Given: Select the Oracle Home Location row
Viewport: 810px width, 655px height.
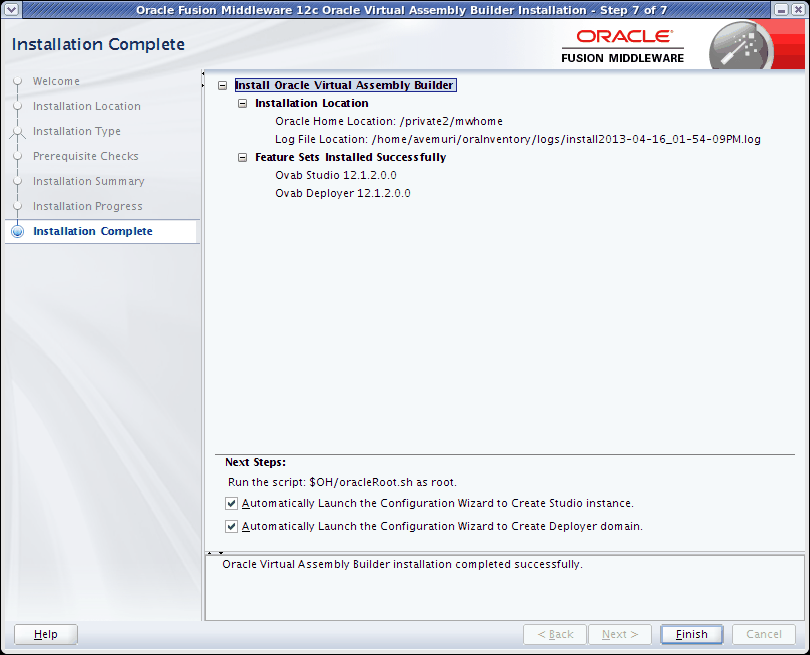Looking at the screenshot, I should click(x=389, y=121).
